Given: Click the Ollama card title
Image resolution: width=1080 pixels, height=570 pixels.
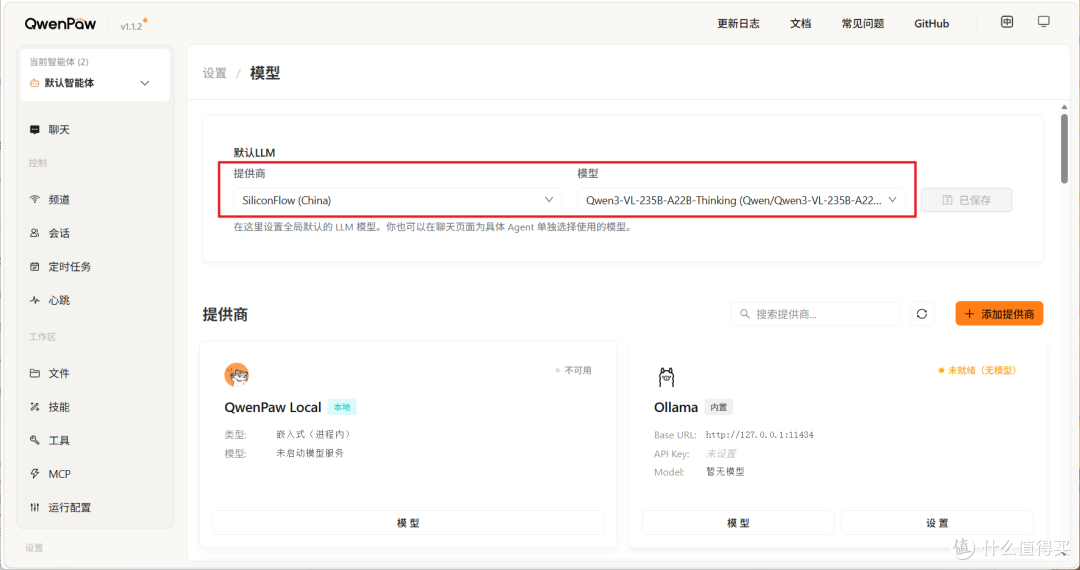Looking at the screenshot, I should point(676,407).
